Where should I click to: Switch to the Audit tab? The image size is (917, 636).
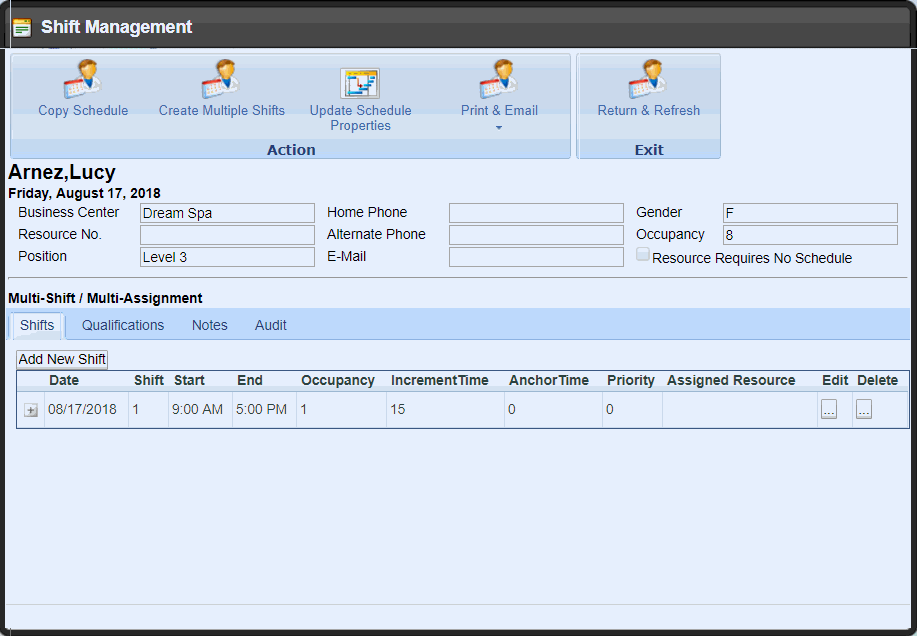[271, 326]
